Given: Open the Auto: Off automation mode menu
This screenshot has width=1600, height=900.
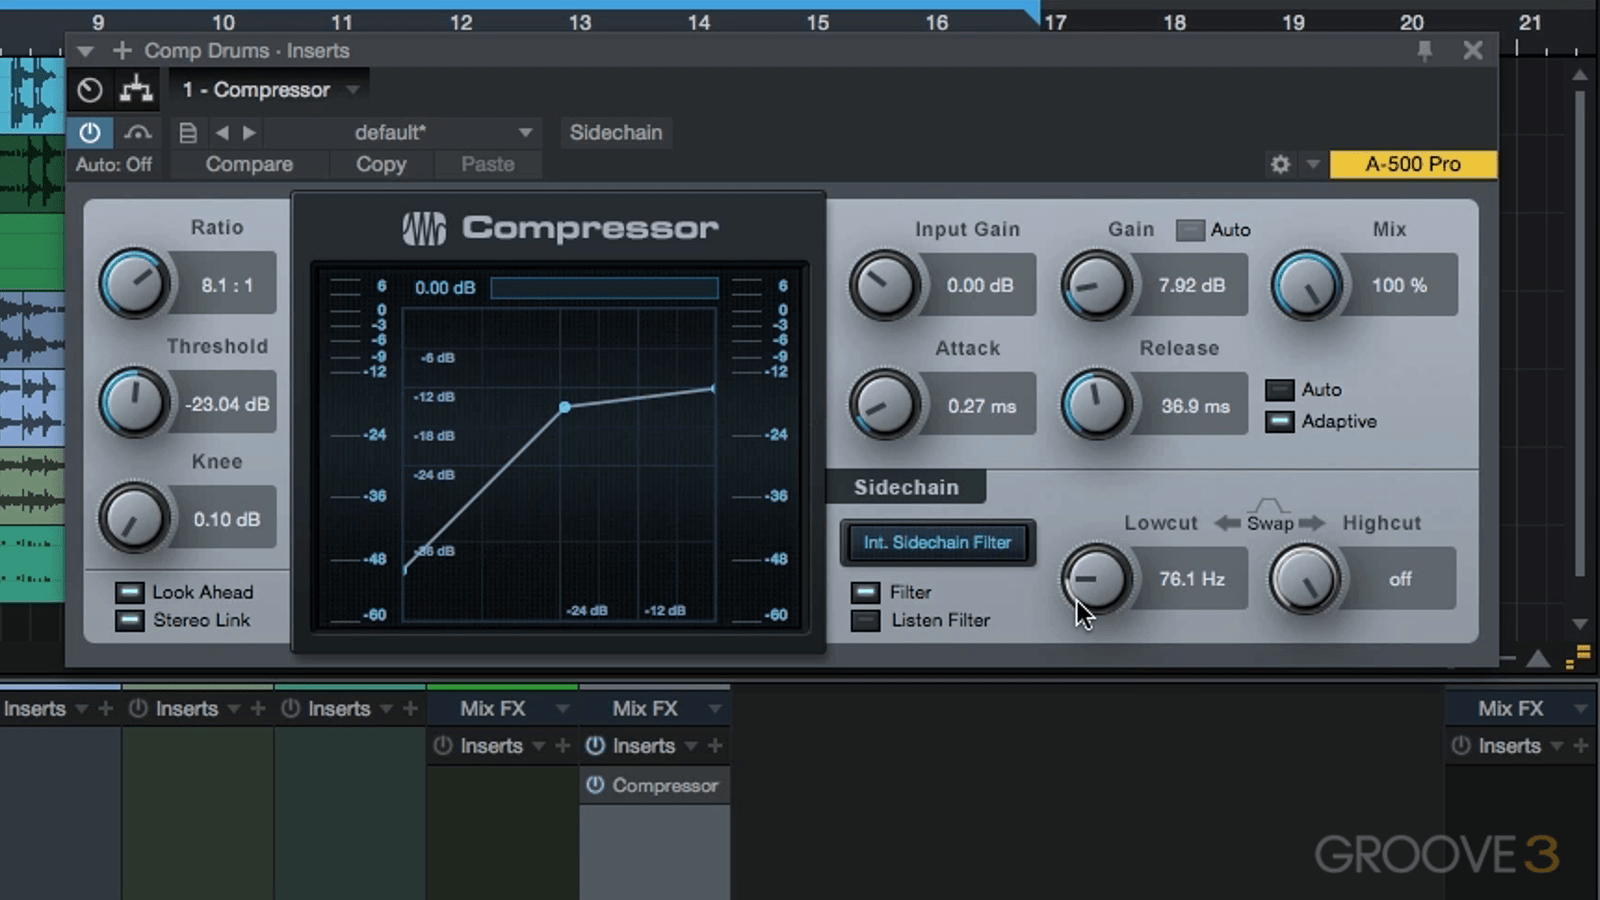Looking at the screenshot, I should pyautogui.click(x=114, y=164).
